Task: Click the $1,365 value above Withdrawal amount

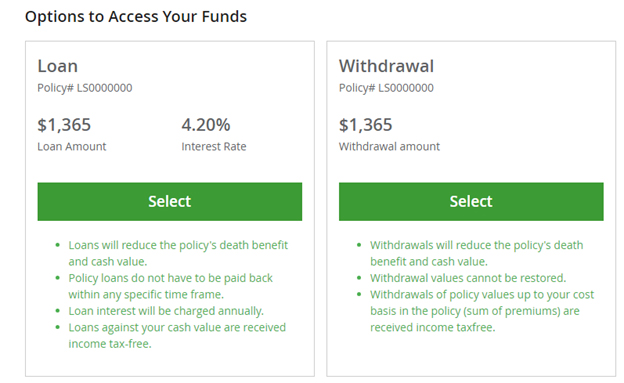Action: click(x=366, y=125)
